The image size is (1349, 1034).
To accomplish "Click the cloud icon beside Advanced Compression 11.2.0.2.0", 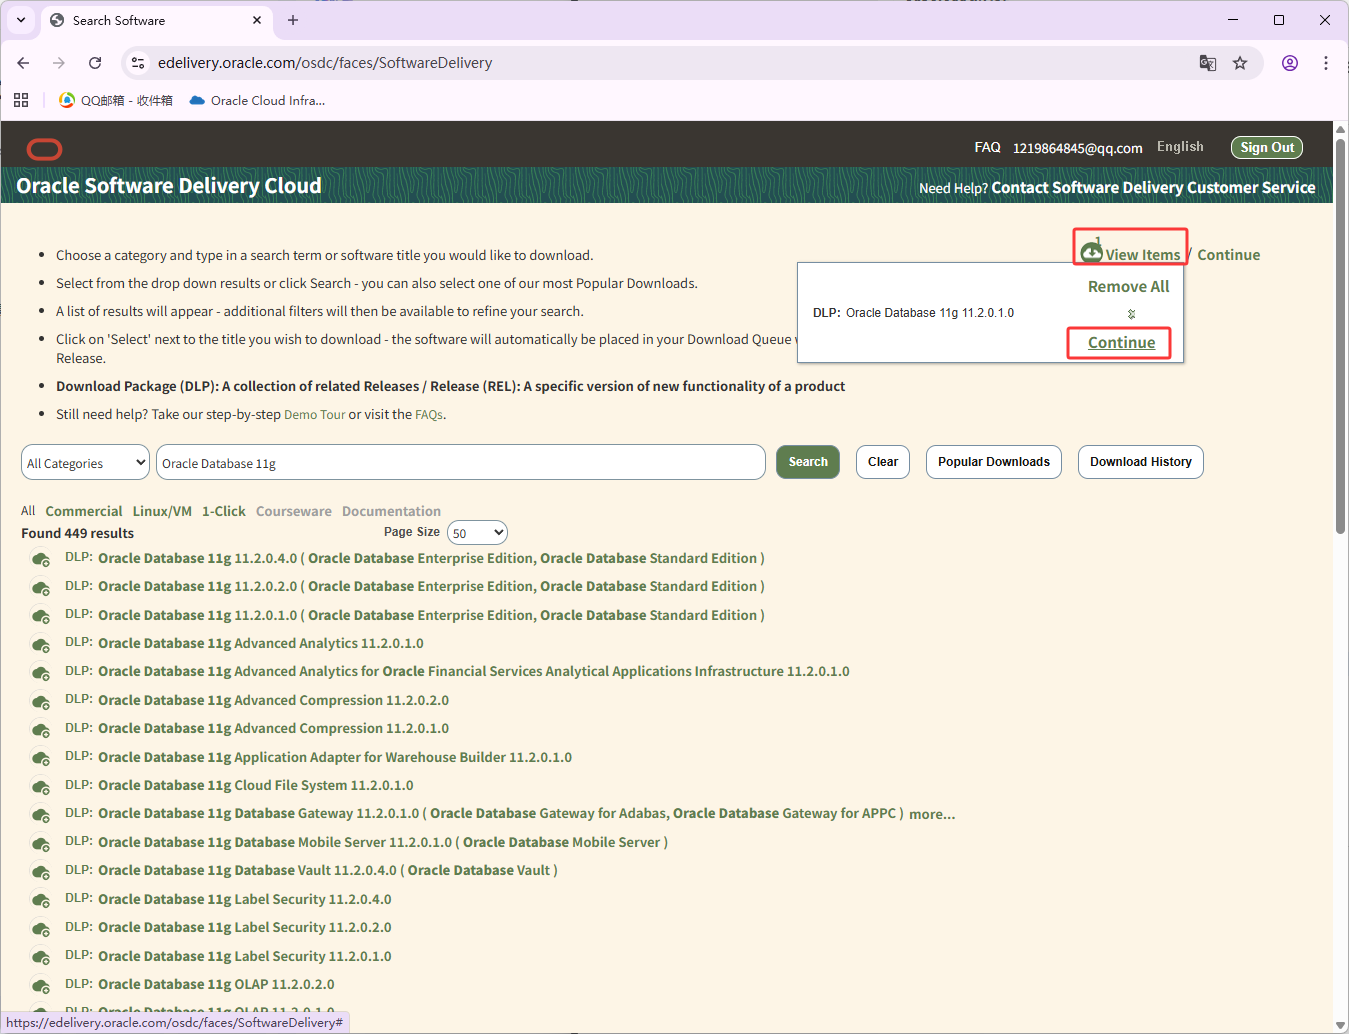I will 41,701.
